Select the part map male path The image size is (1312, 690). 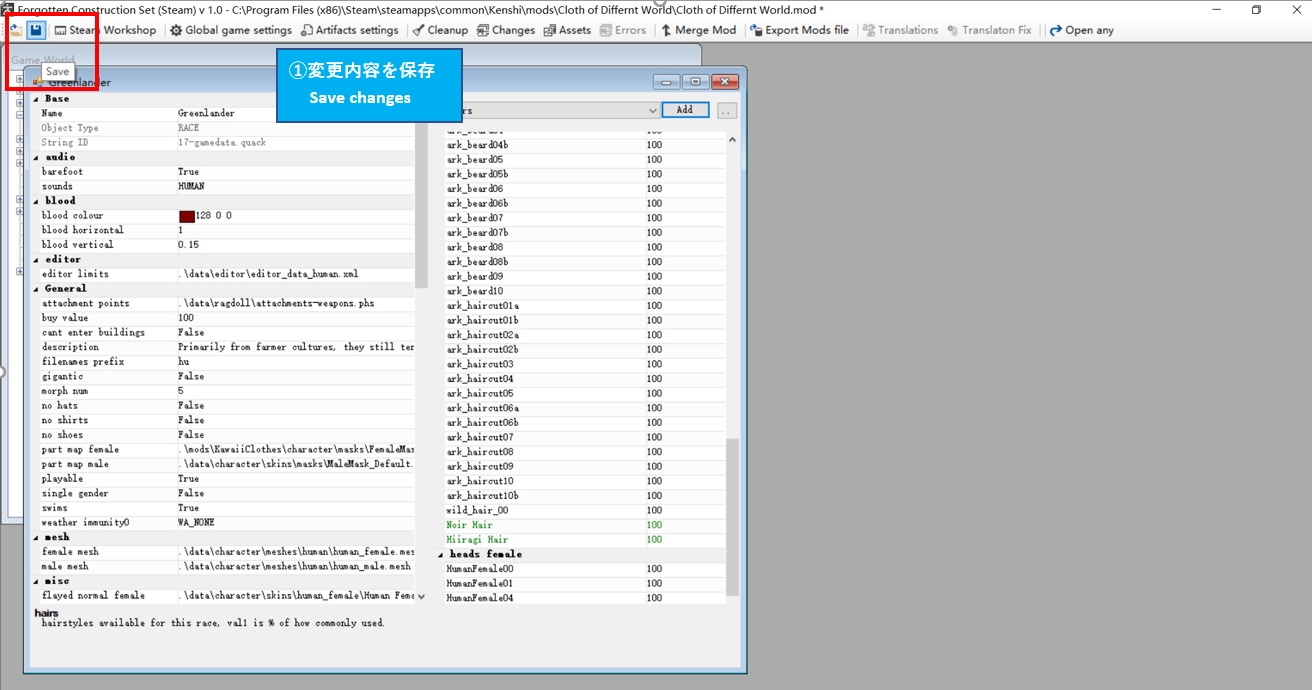tap(295, 464)
